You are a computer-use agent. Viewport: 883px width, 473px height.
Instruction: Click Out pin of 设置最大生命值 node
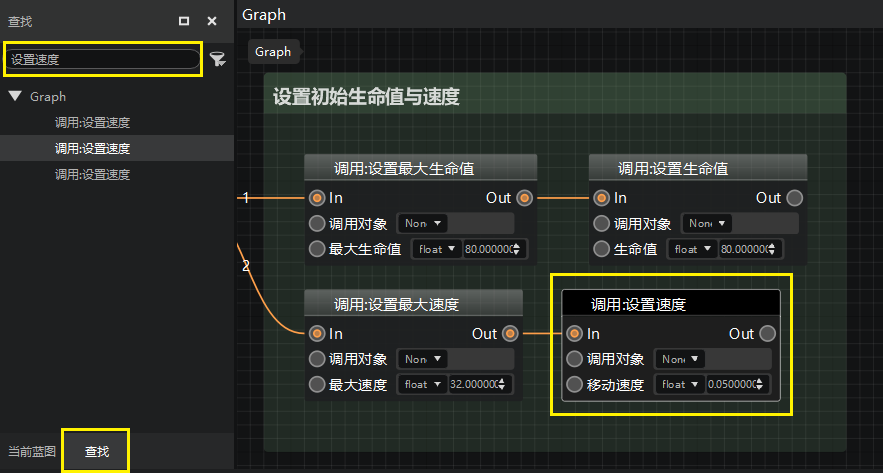(525, 198)
